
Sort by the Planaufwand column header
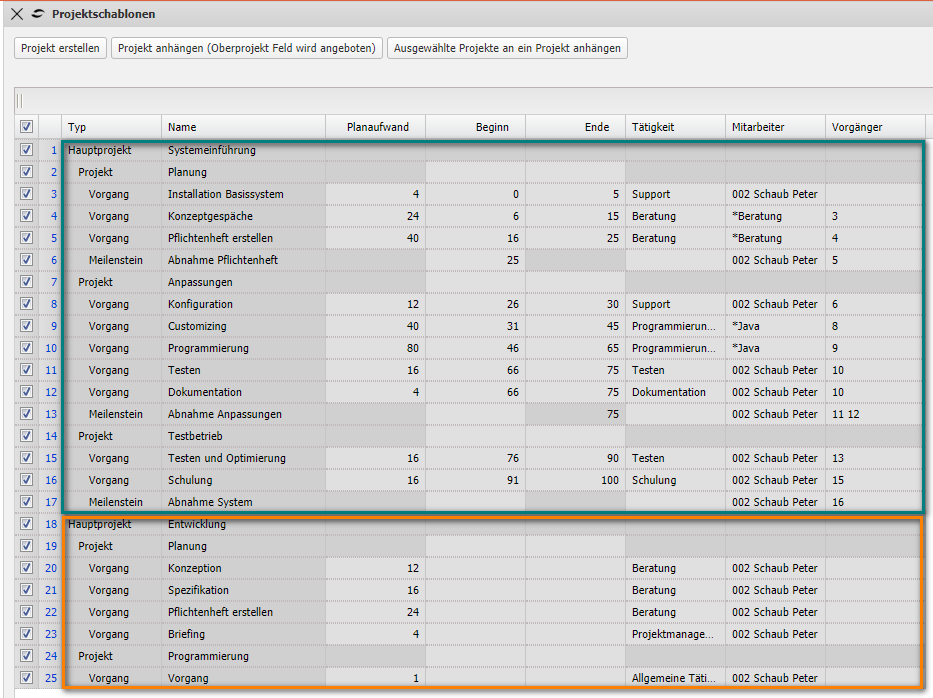click(x=375, y=127)
